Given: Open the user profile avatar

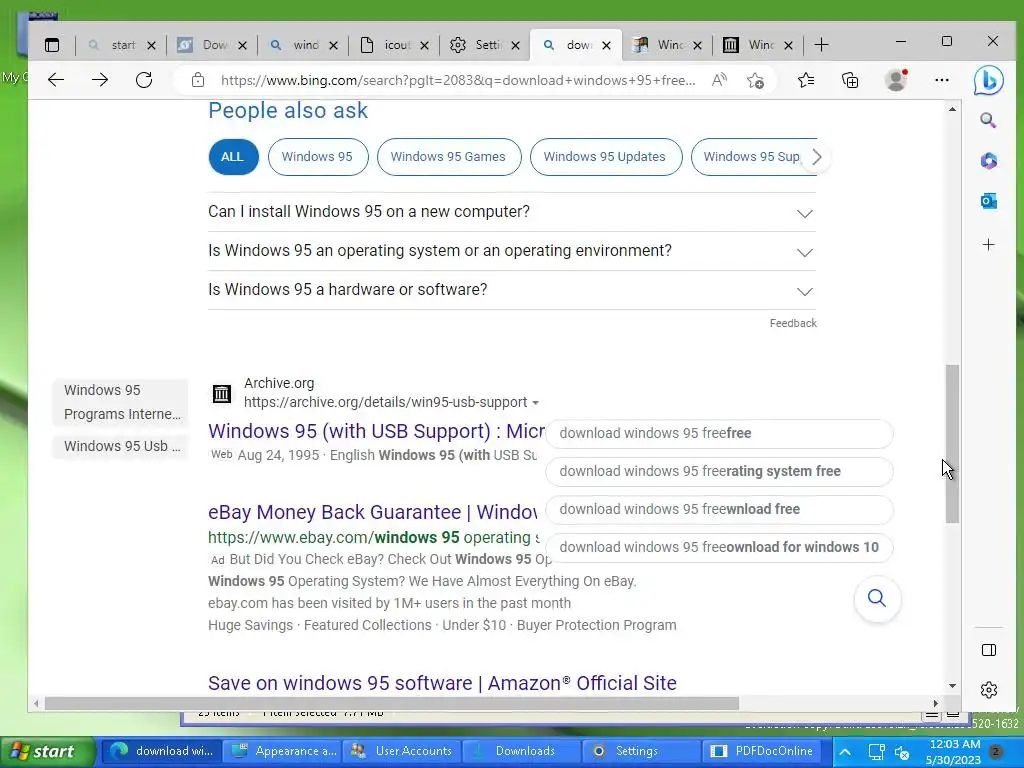Looking at the screenshot, I should (896, 80).
